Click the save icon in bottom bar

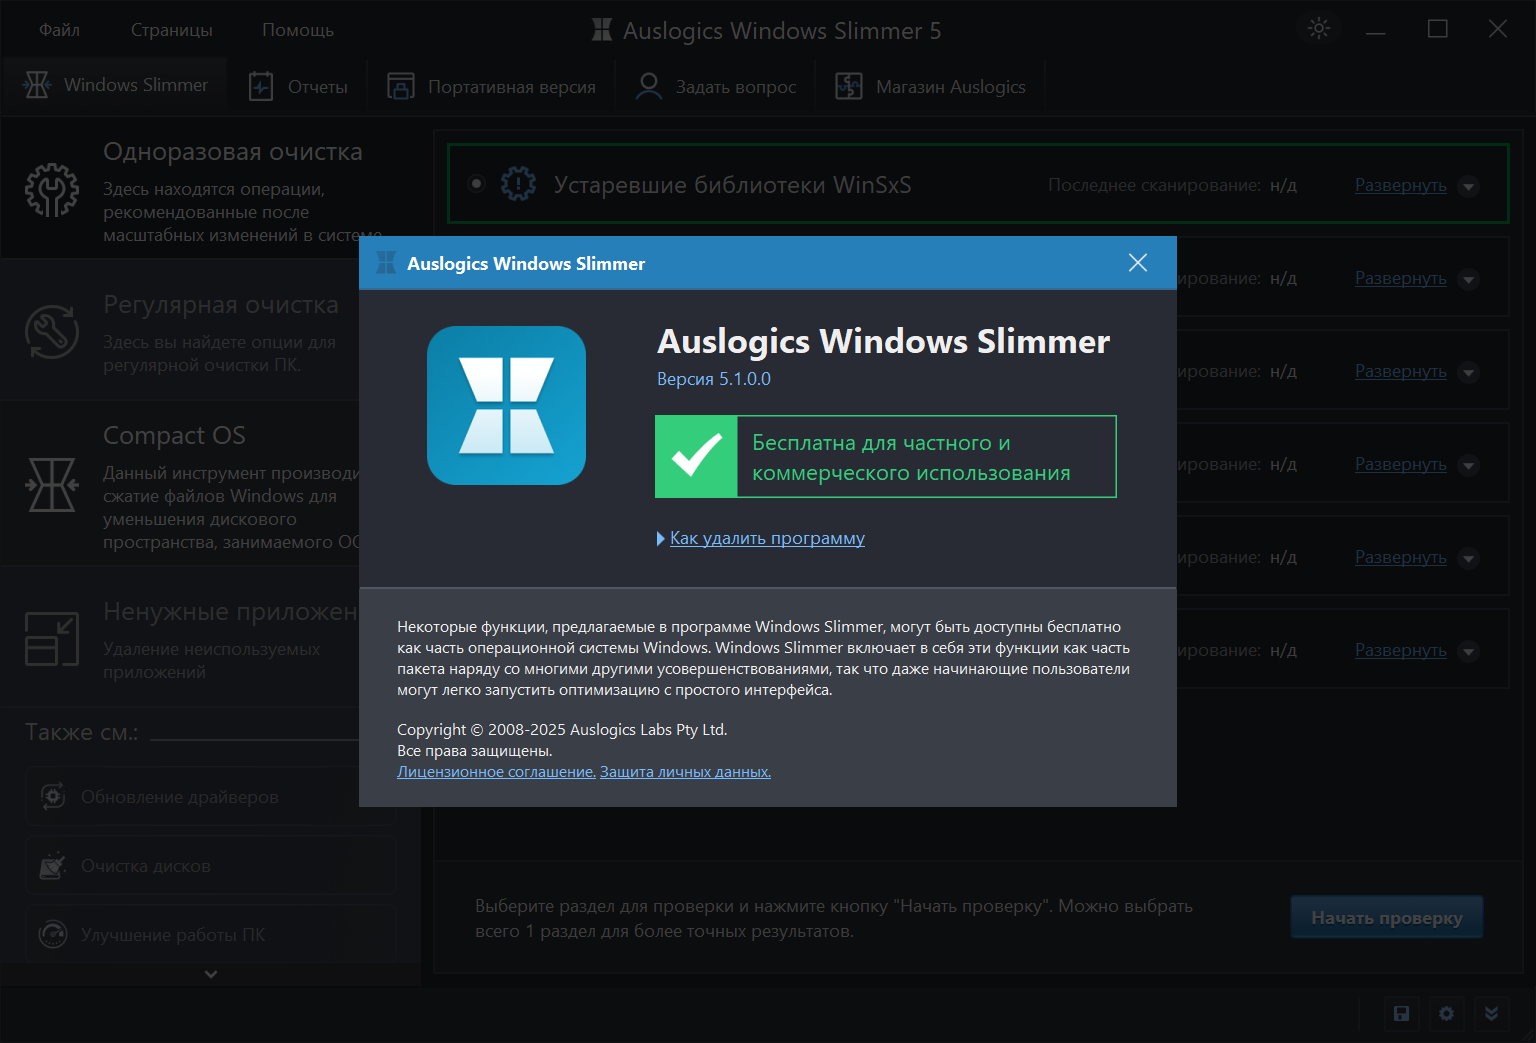1401,1013
